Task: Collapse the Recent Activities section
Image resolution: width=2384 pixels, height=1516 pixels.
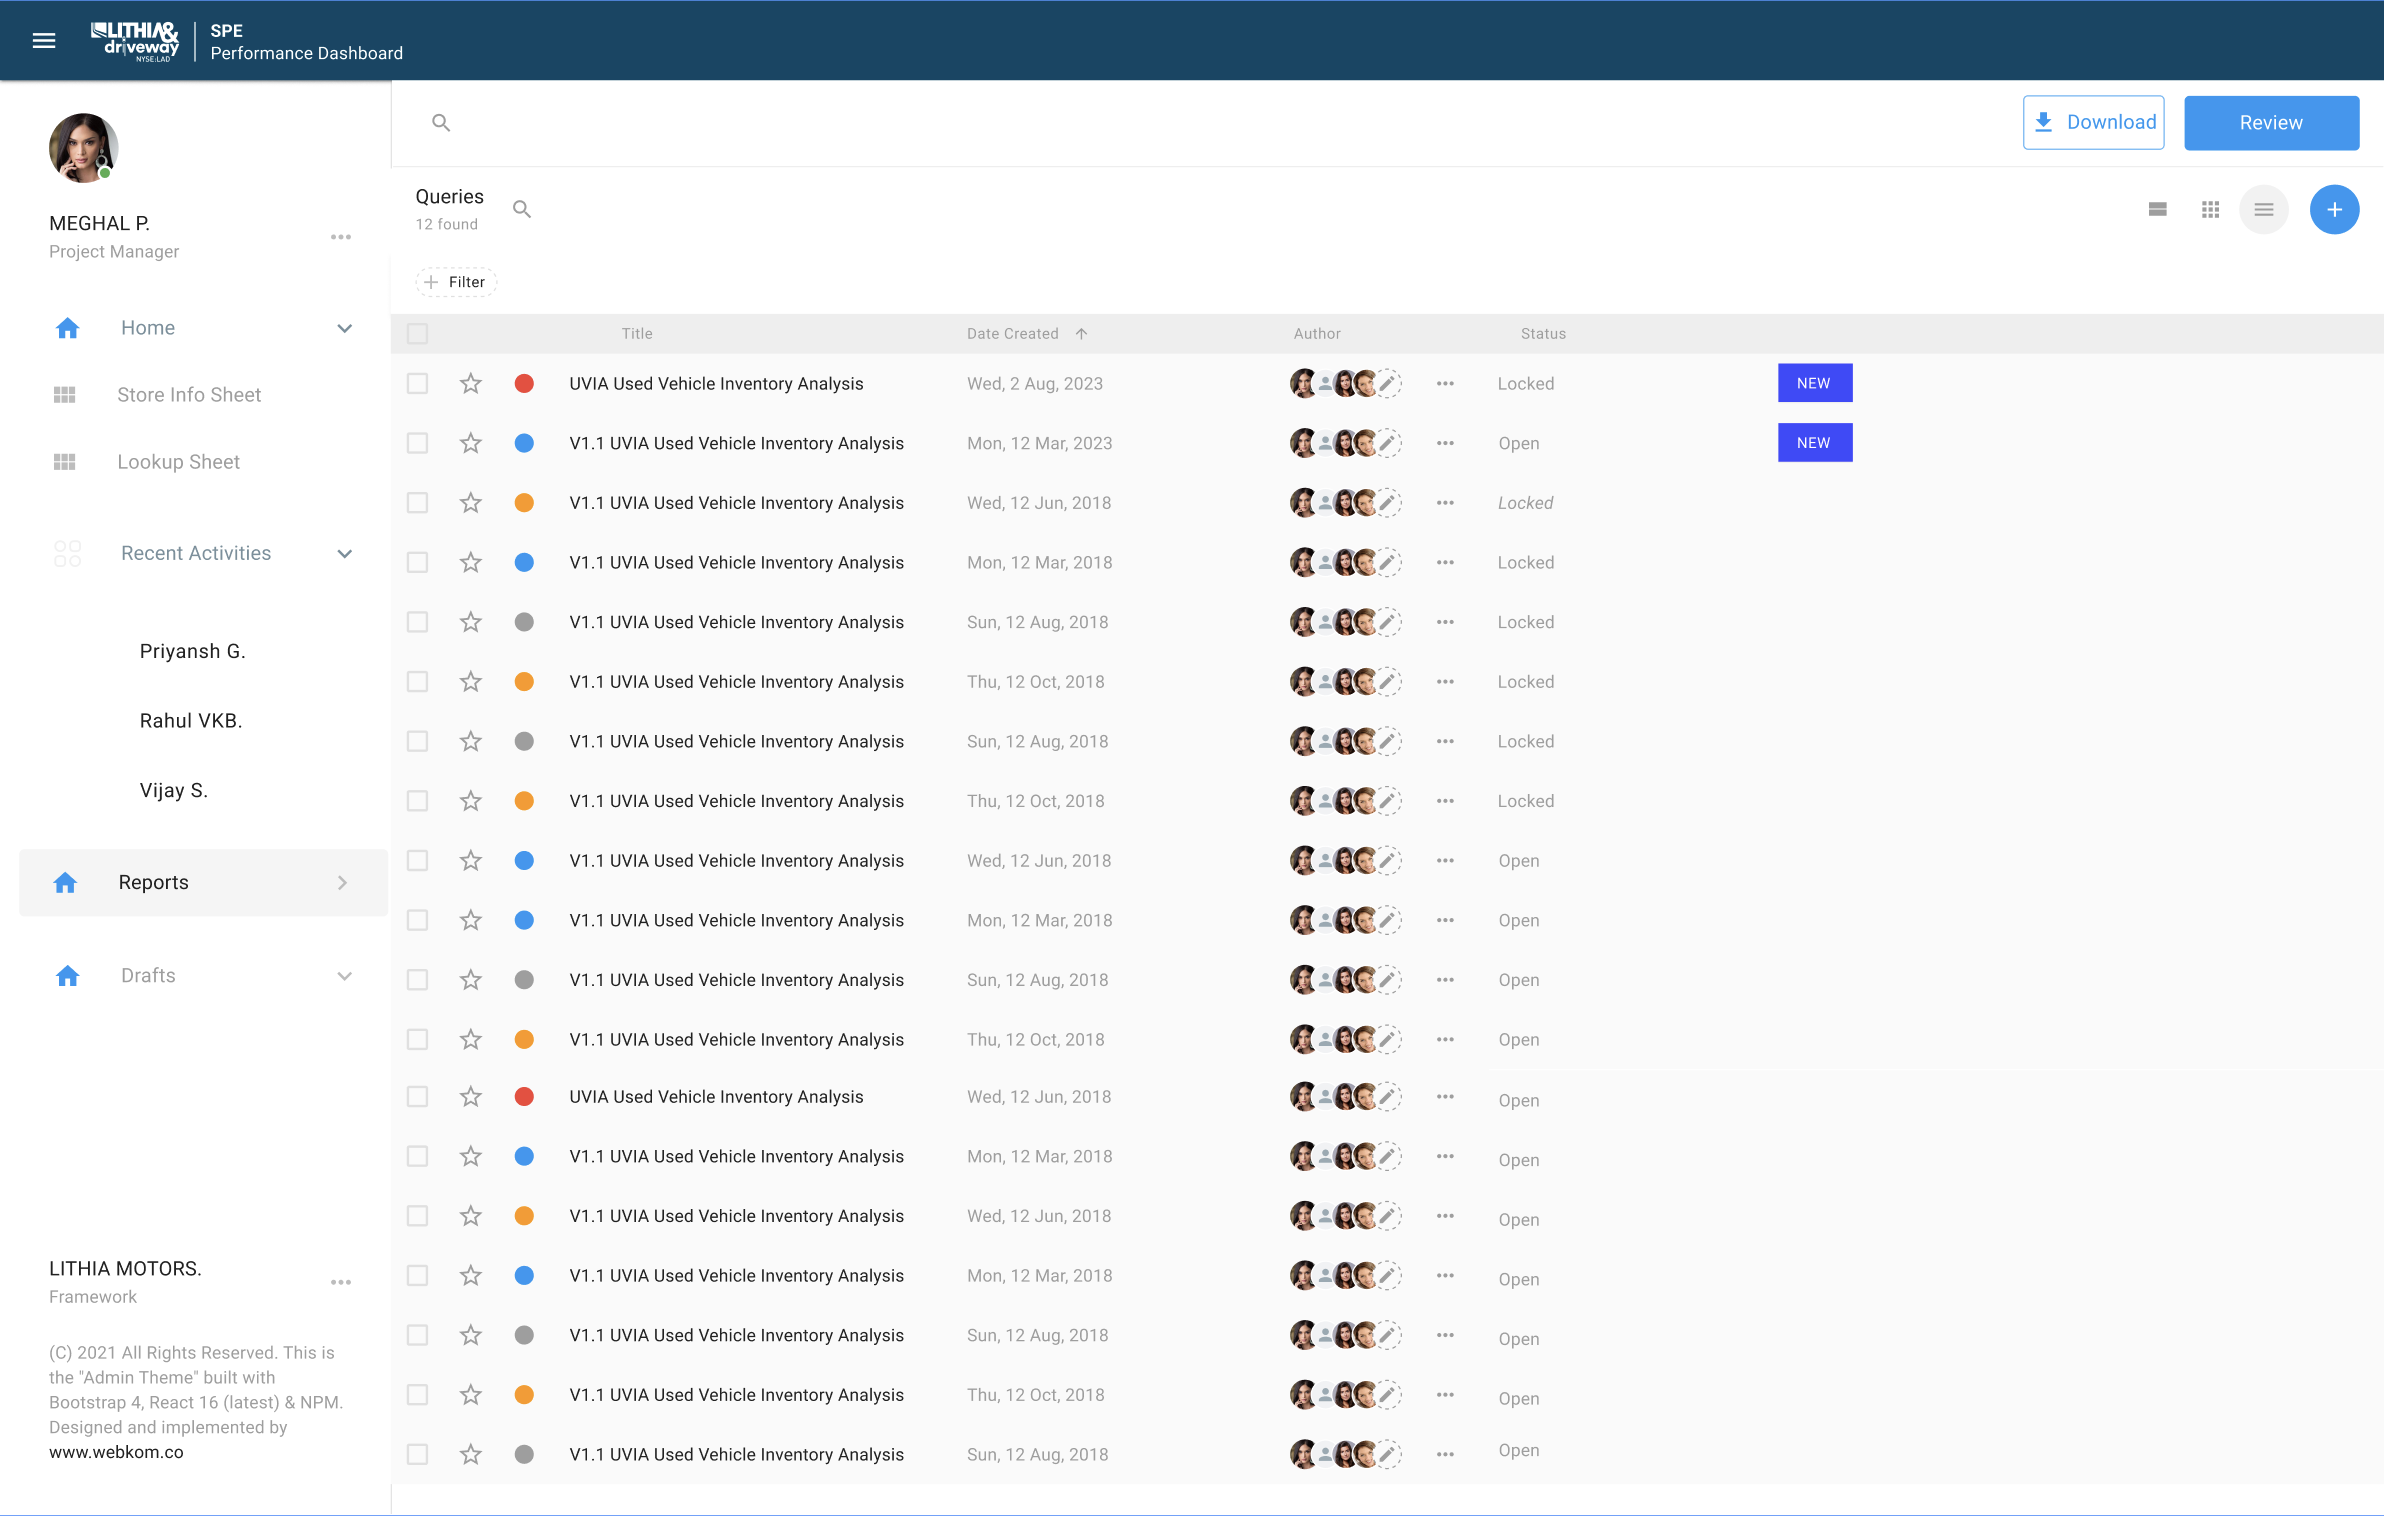Action: coord(344,553)
